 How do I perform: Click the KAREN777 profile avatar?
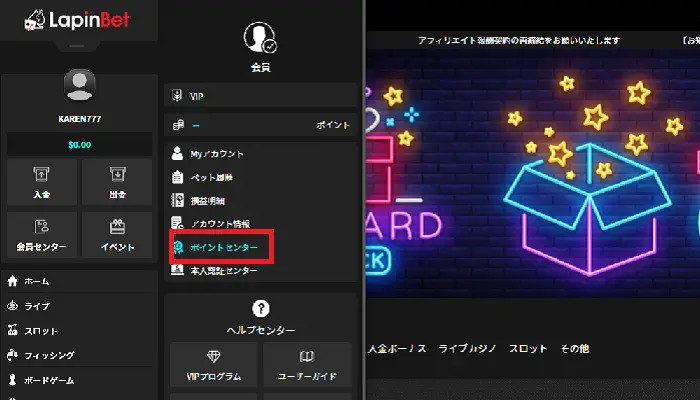pos(79,86)
